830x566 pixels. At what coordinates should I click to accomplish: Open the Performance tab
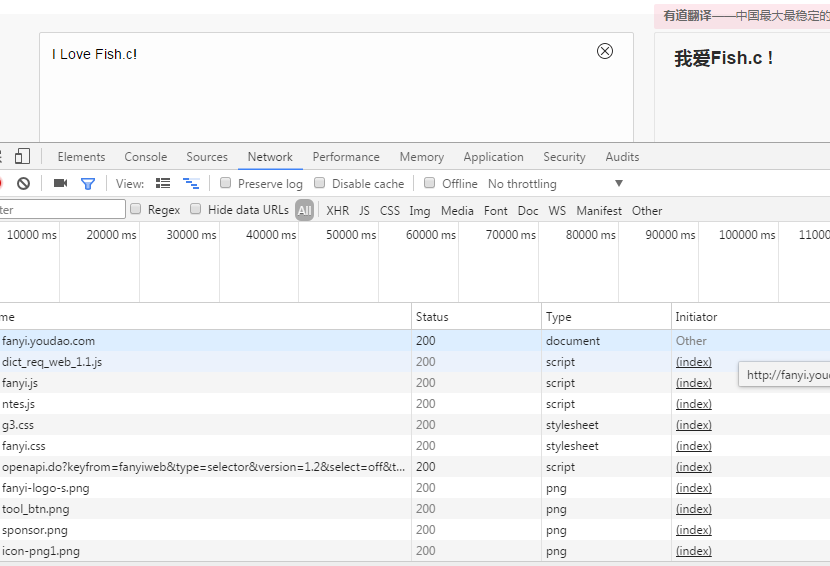point(346,157)
